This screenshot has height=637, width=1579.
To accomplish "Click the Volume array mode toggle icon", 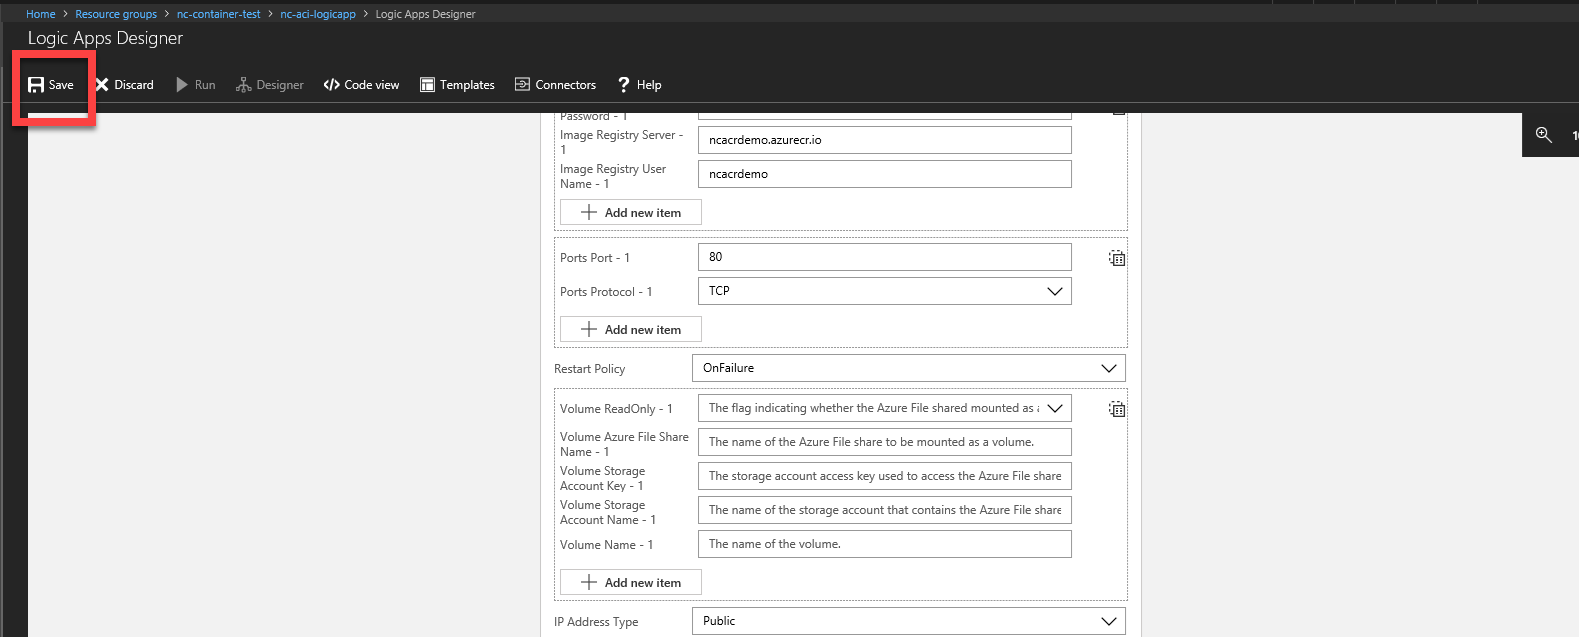I will 1117,409.
